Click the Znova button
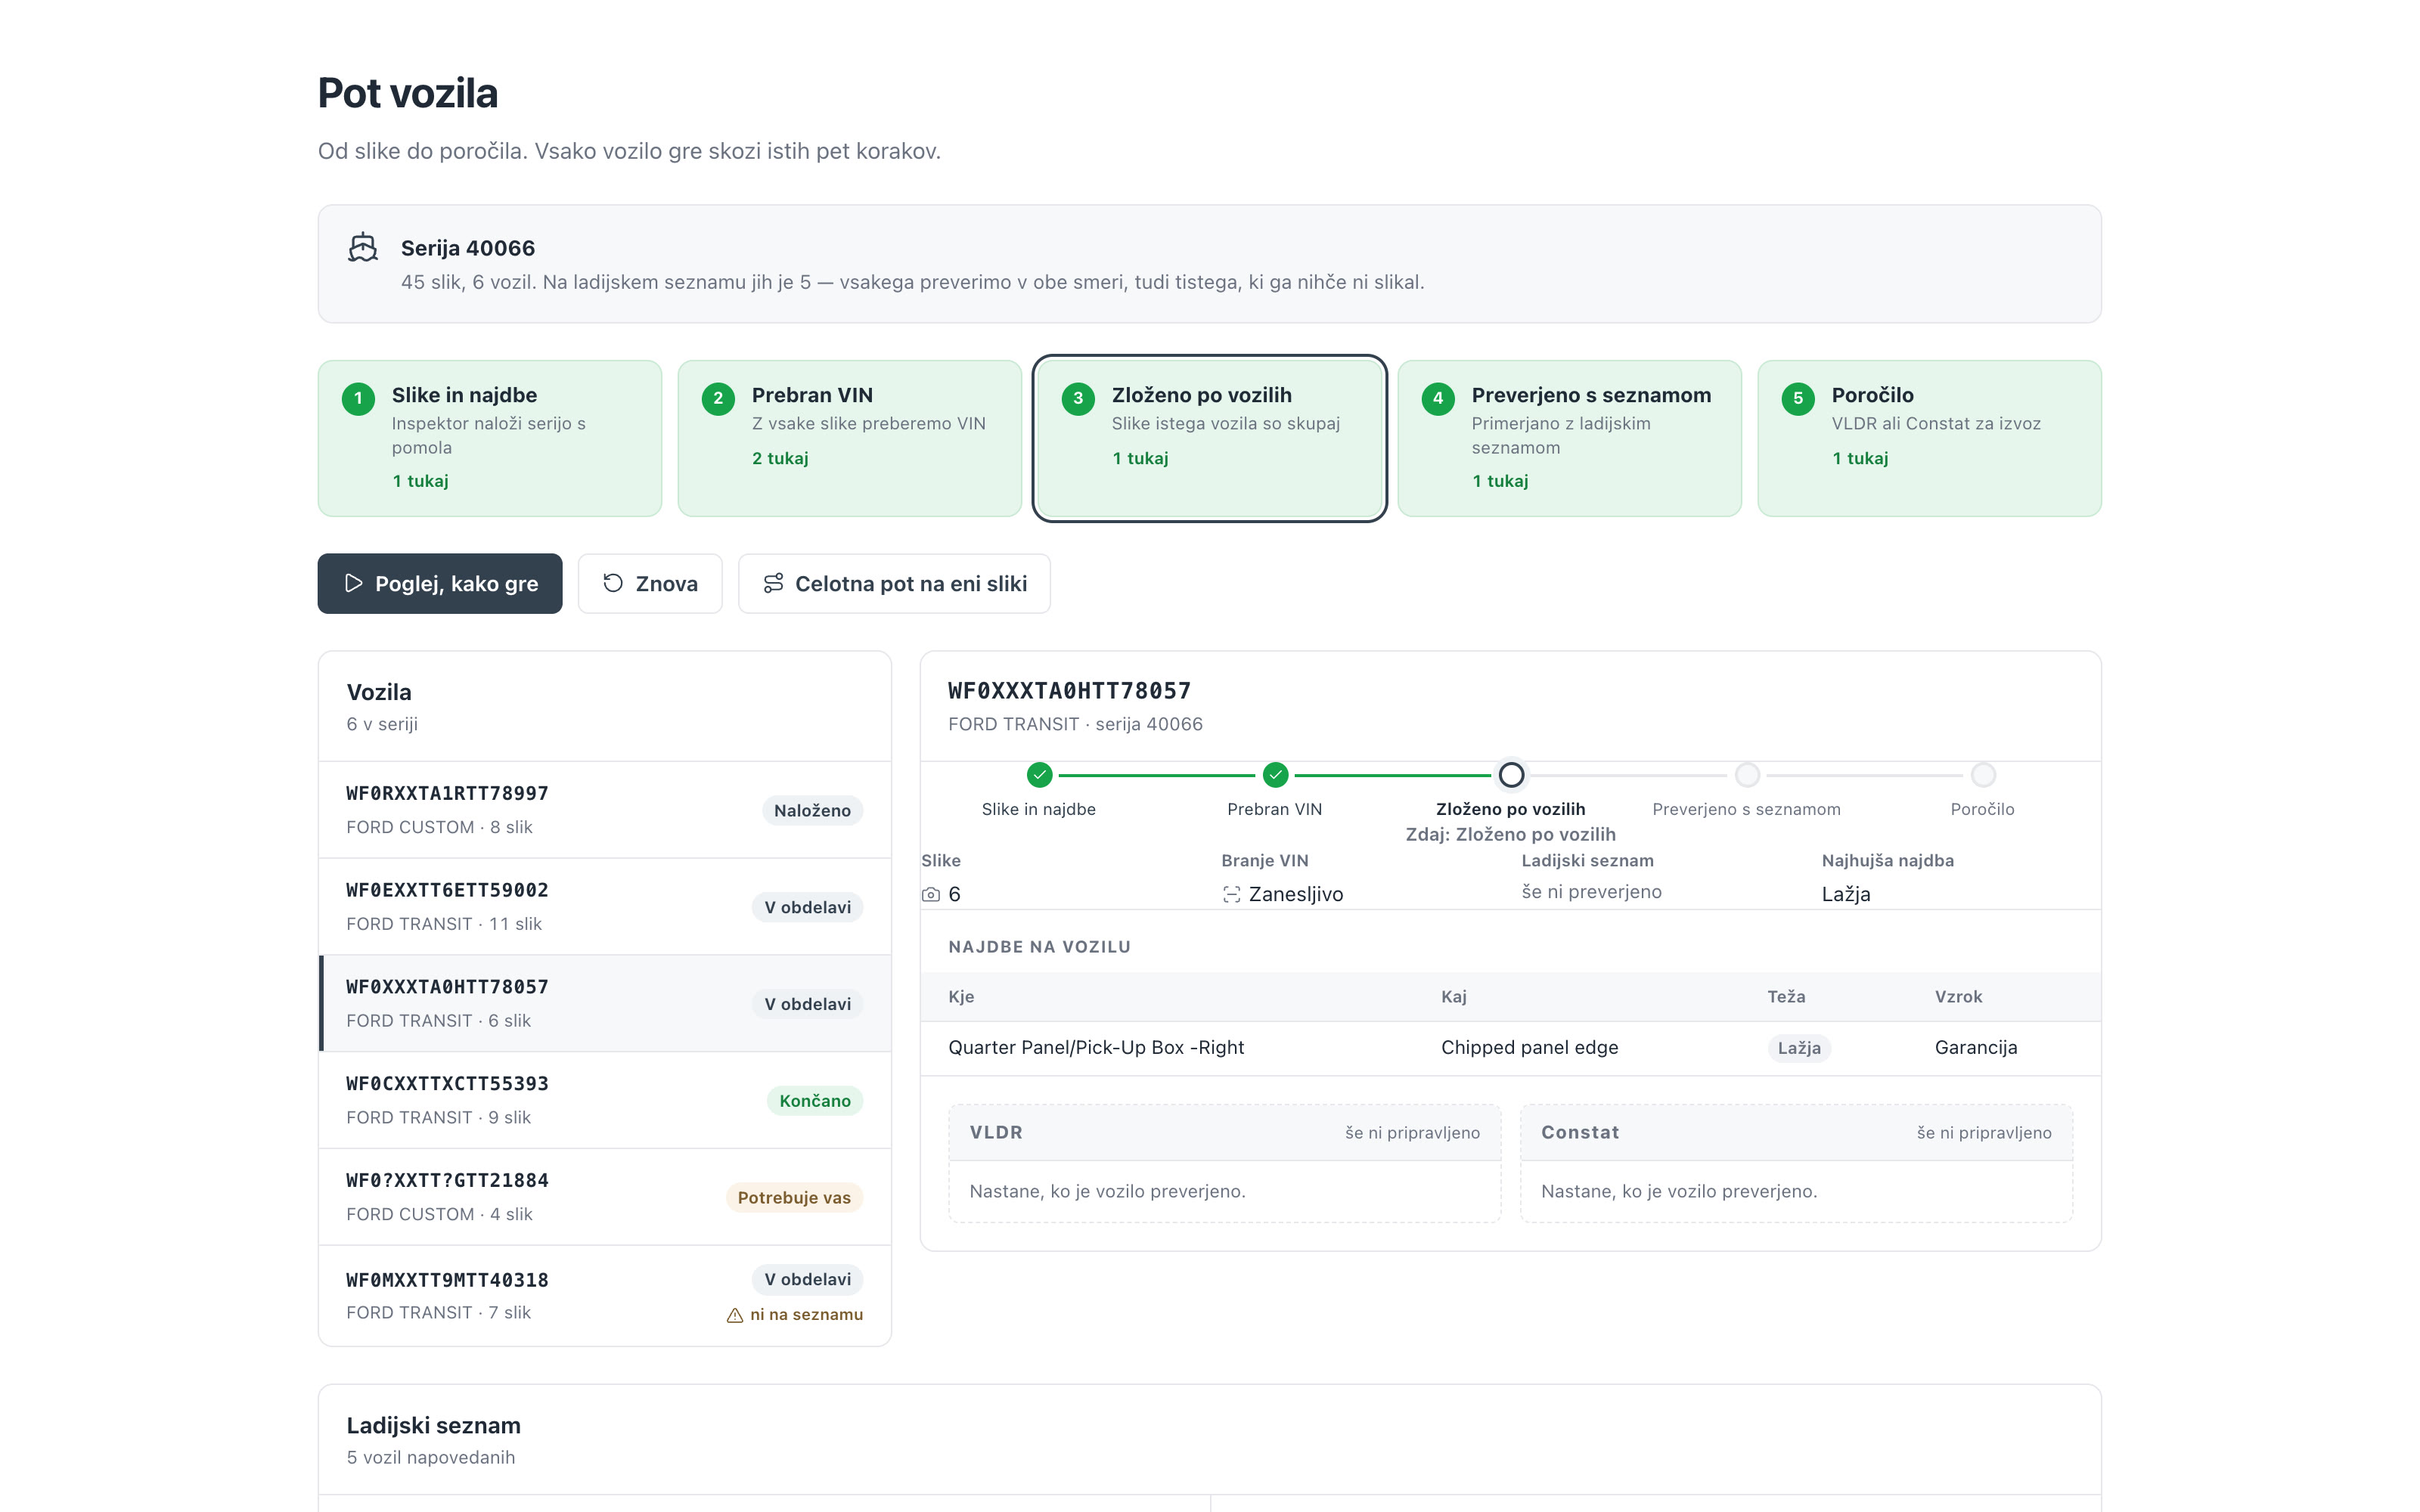Viewport: 2420px width, 1512px height. click(x=650, y=583)
